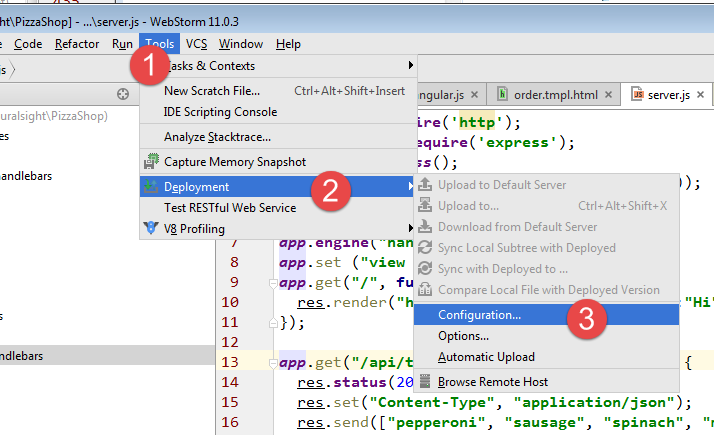This screenshot has height=435, width=714.
Task: Click res.render on line 10
Action: (x=342, y=302)
